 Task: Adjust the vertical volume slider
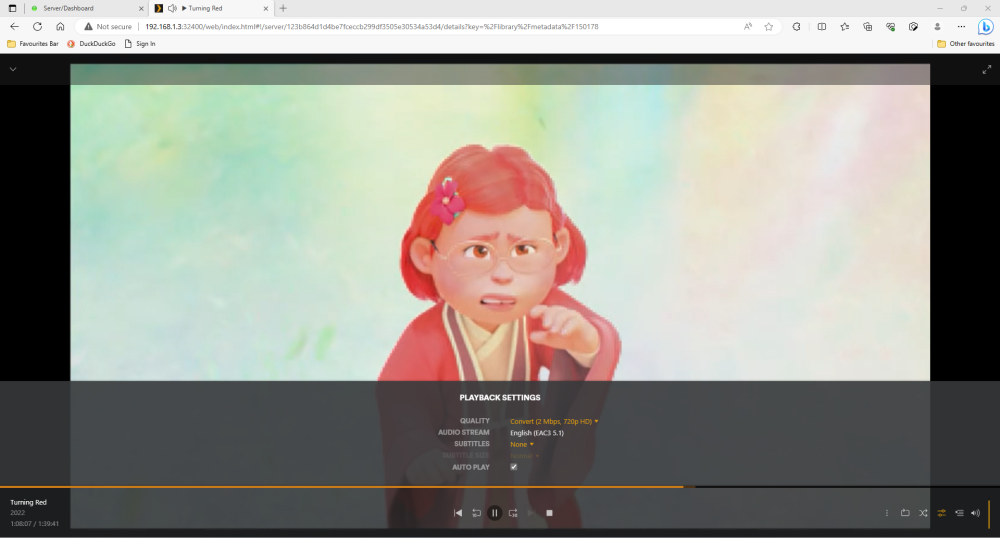pyautogui.click(x=989, y=513)
